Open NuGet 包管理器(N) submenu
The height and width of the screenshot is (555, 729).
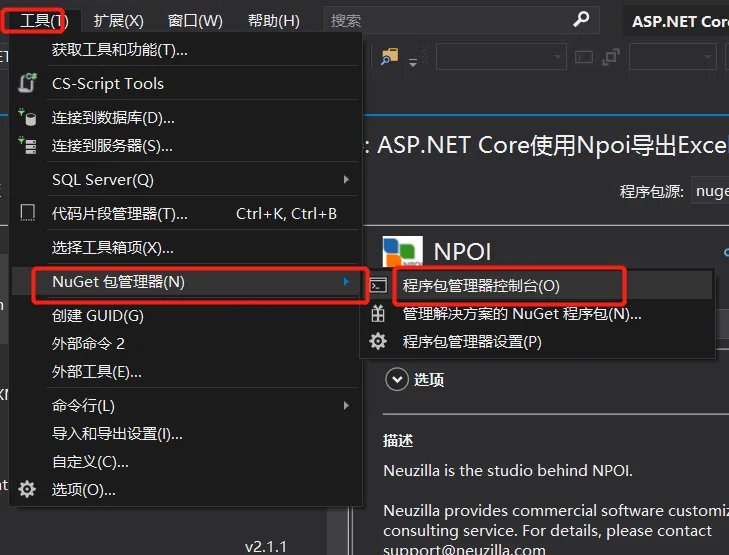point(186,282)
